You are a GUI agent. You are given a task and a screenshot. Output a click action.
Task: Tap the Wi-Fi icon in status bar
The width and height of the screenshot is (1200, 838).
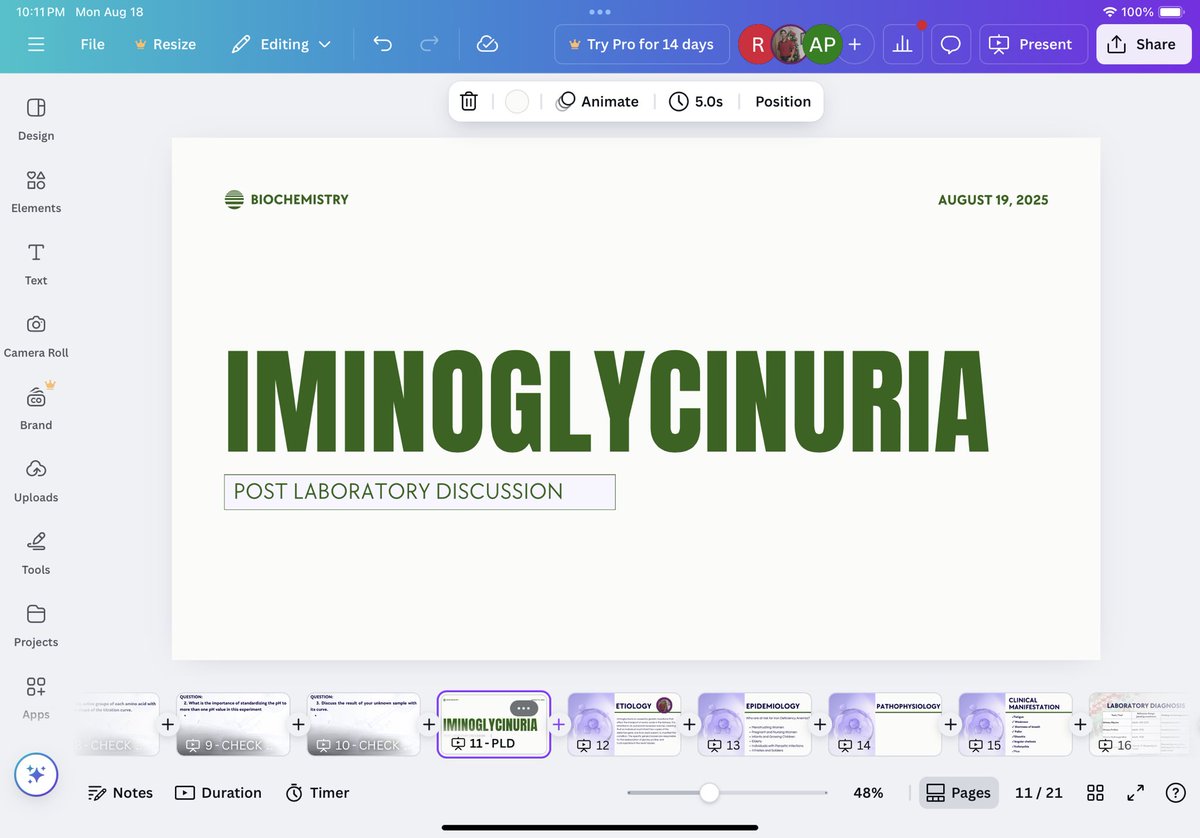click(1109, 12)
